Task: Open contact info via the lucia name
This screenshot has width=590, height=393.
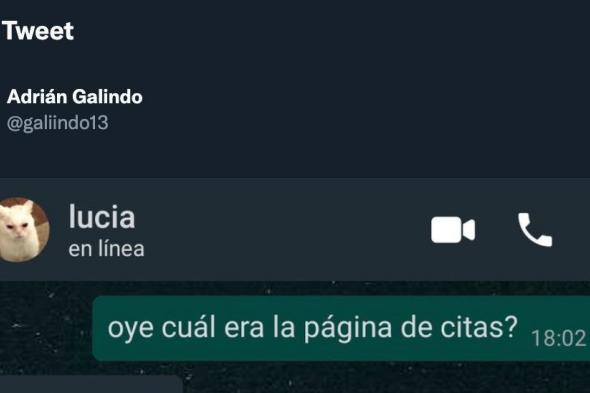Action: pos(102,216)
